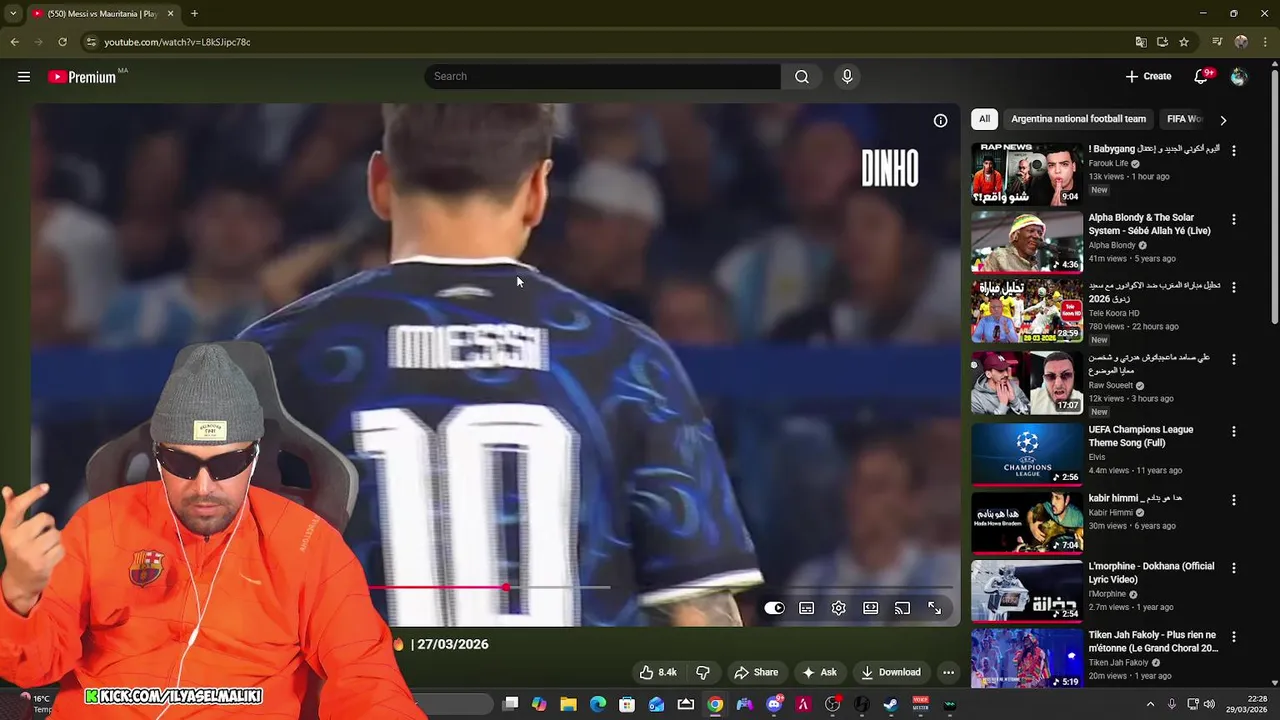This screenshot has width=1280, height=720.
Task: Like the video (8.4k)
Action: click(658, 672)
